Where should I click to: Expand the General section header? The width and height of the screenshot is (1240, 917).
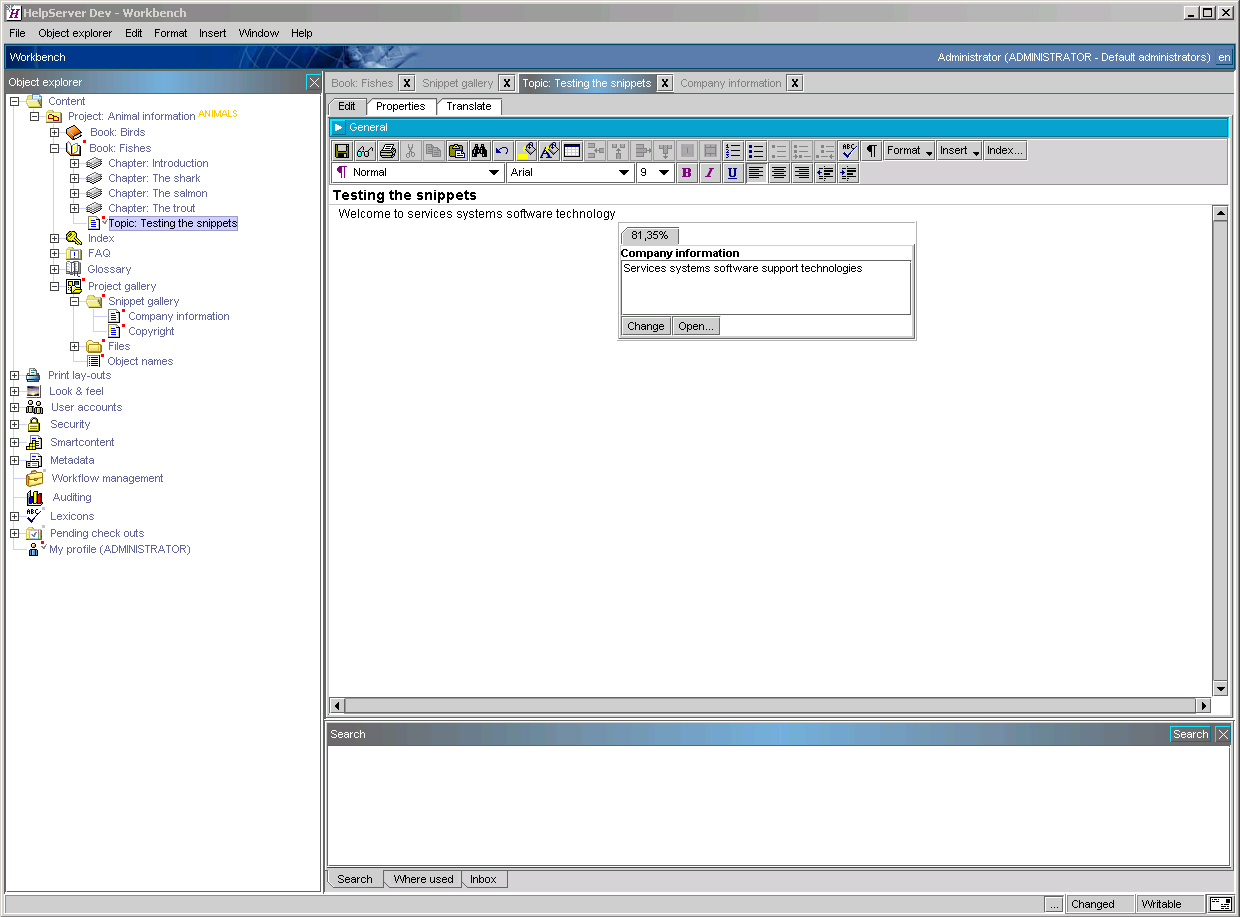pyautogui.click(x=339, y=127)
